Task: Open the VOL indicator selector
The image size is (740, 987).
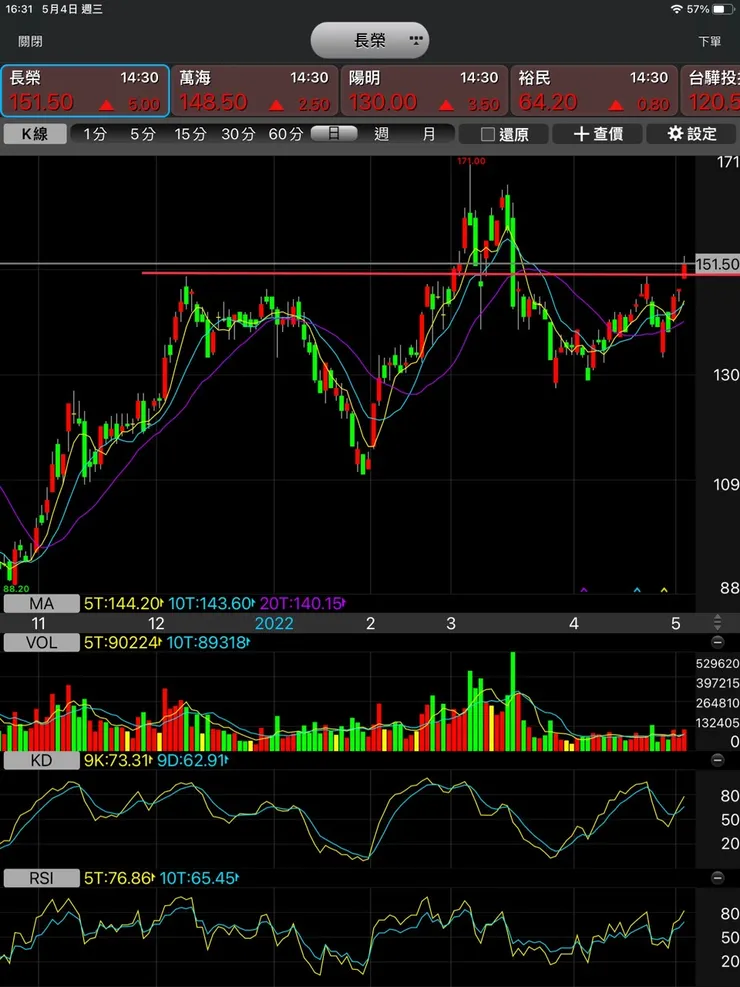Action: click(42, 643)
